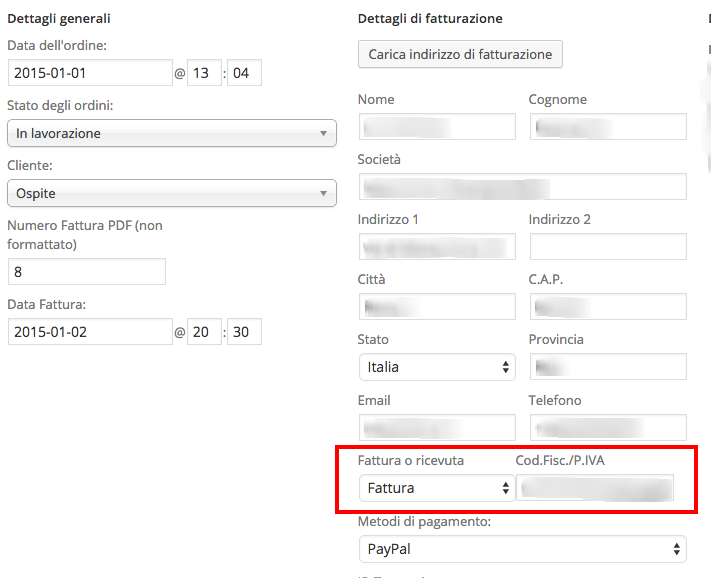Click the Dettagli di fatturazione heading
711x578 pixels.
click(x=430, y=19)
